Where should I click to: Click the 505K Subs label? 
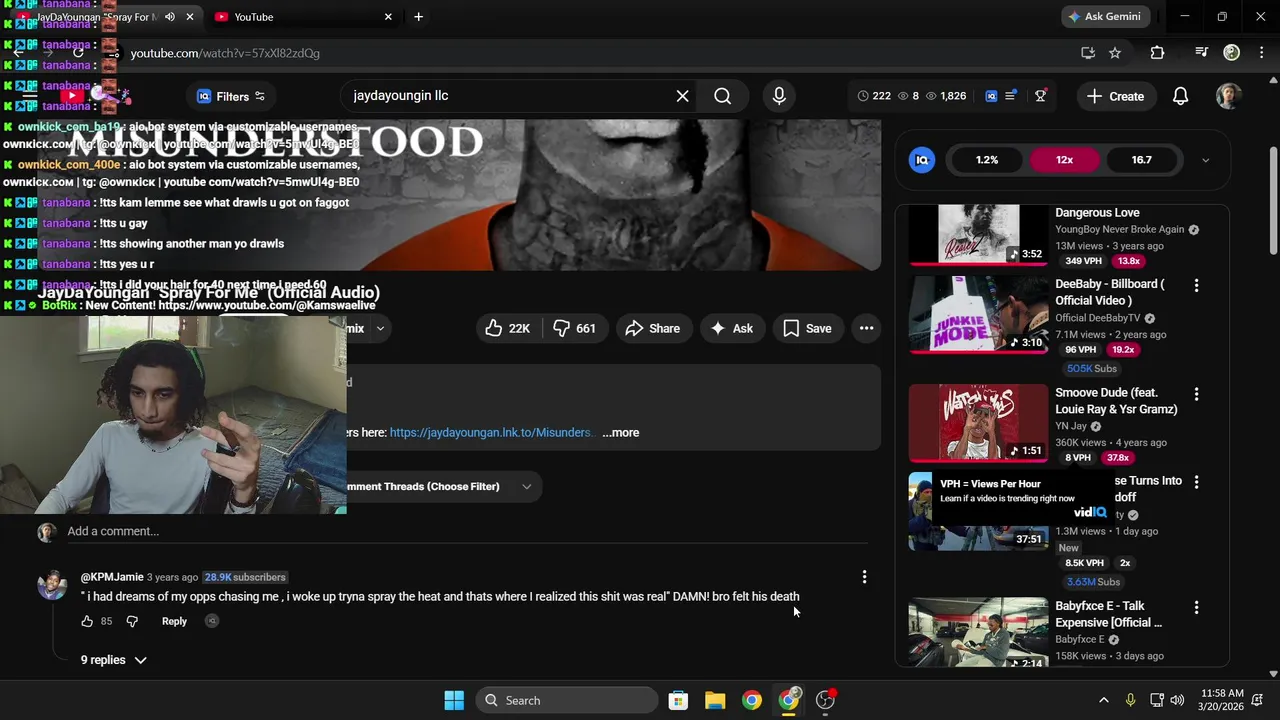coord(1091,369)
